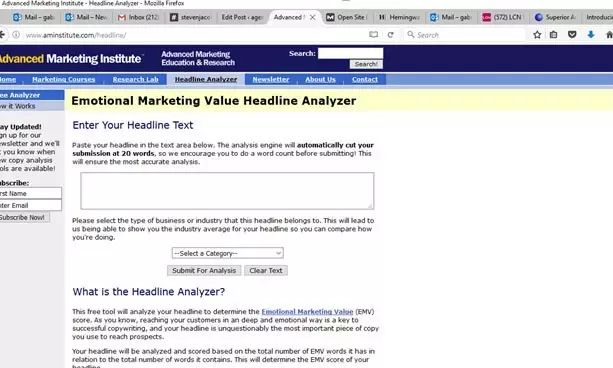Click the What is the Headline Analyzer? heading
This screenshot has width=613, height=368.
(149, 292)
